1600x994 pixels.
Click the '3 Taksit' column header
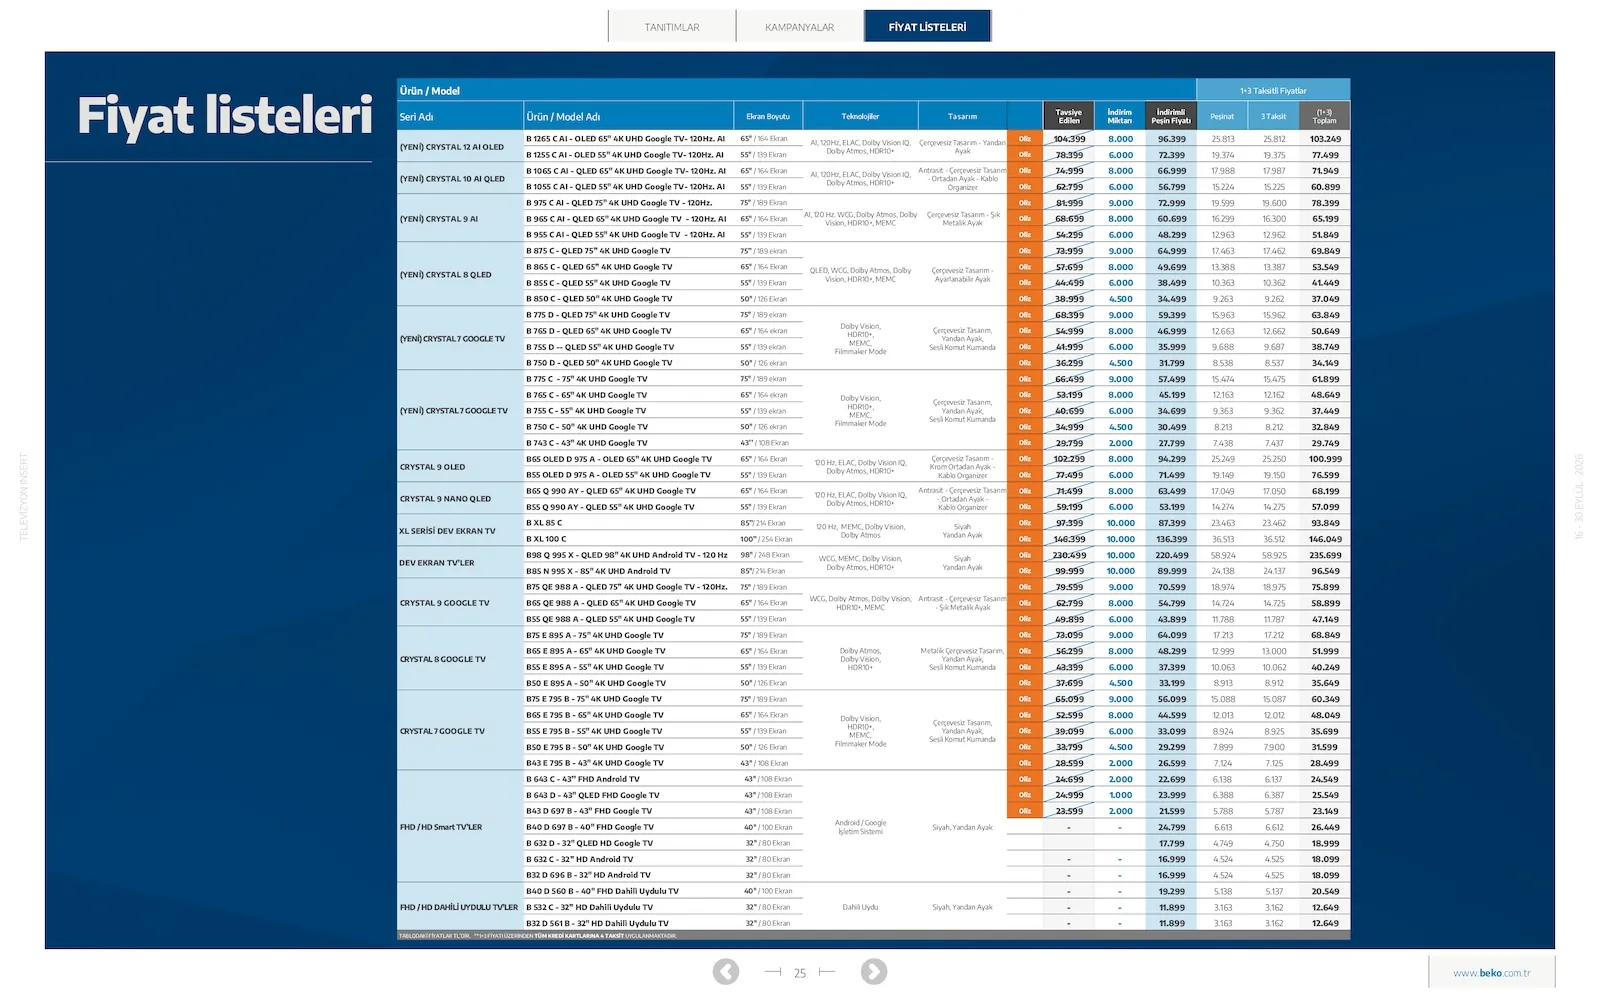tap(1273, 117)
